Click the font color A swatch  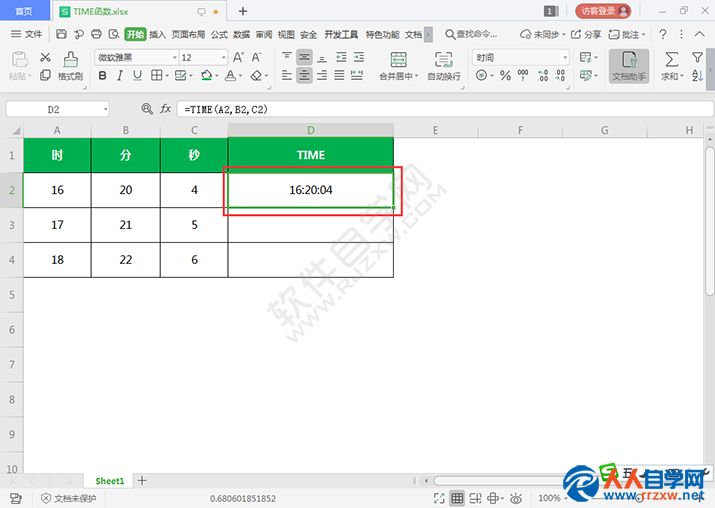coord(231,76)
